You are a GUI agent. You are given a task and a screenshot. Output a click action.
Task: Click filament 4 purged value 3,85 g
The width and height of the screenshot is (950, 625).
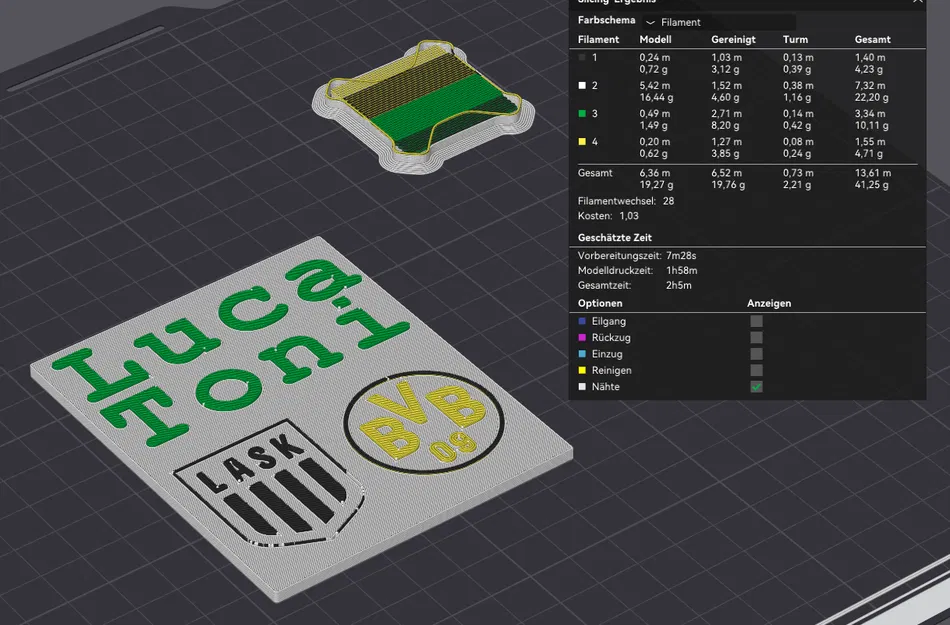tap(725, 153)
